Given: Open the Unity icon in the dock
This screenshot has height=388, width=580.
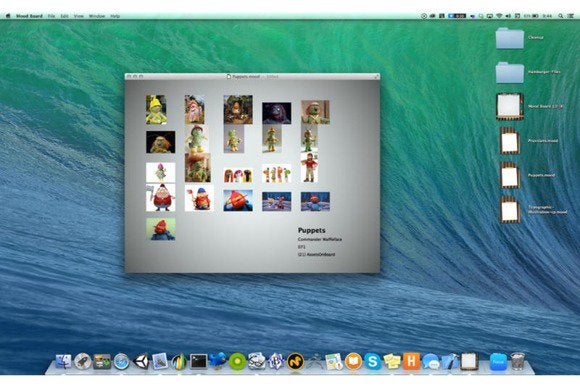Looking at the screenshot, I should (141, 361).
